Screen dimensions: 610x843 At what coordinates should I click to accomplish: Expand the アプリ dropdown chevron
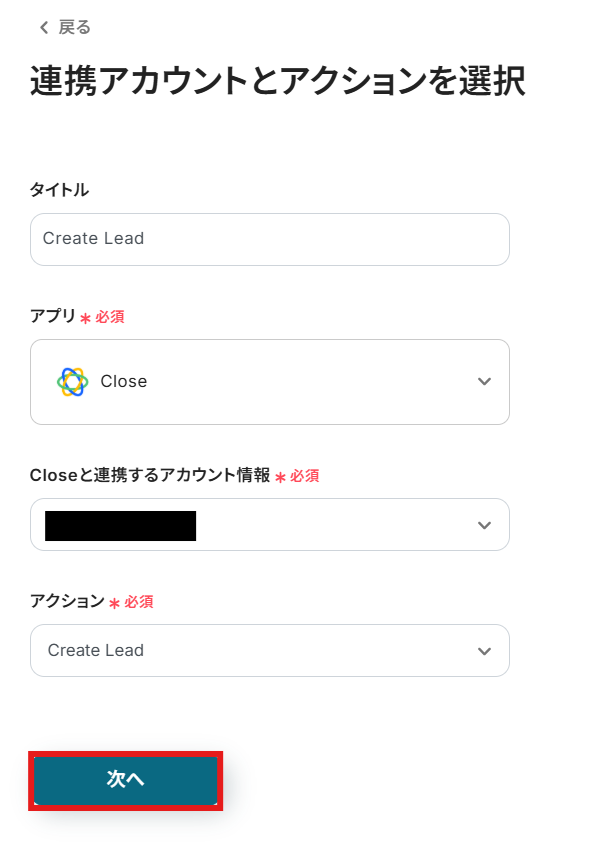point(484,381)
